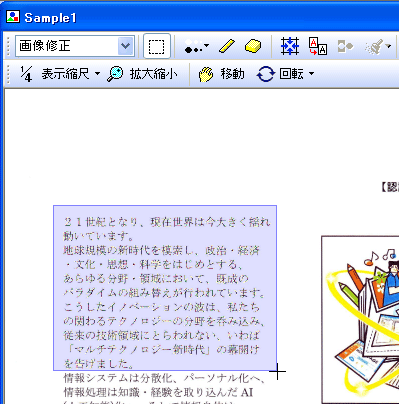Viewport: 399px width, 404px height.
Task: Click the first toolbar drag handle grip
Action: 9,46
